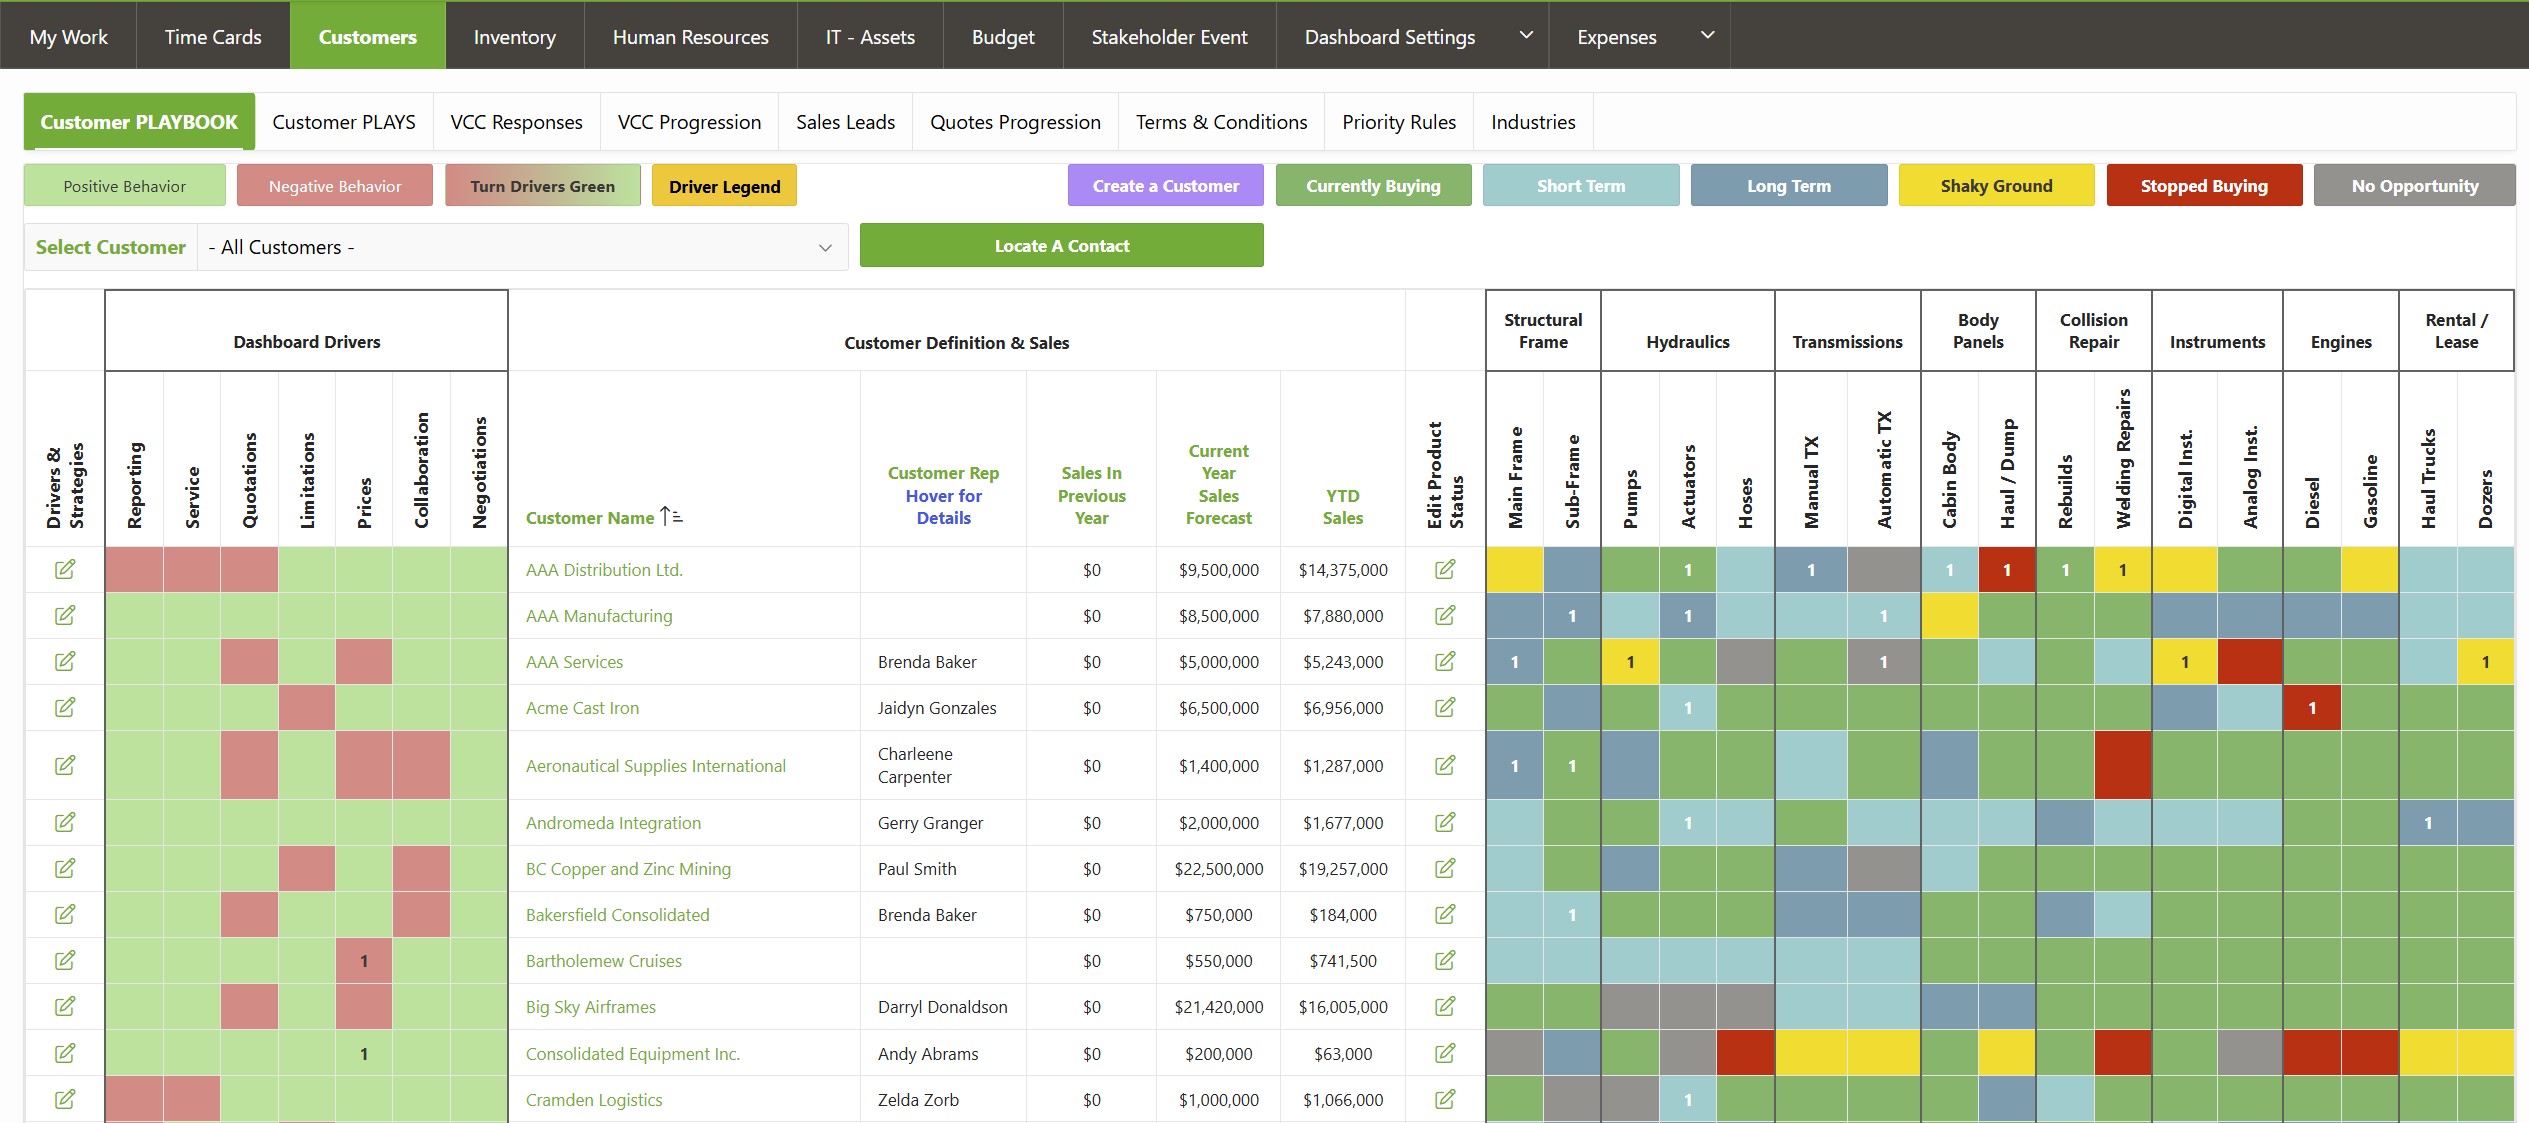Edit product status for Consolidated Equipment Inc.
Screen dimensions: 2529x1123
[1445, 1053]
